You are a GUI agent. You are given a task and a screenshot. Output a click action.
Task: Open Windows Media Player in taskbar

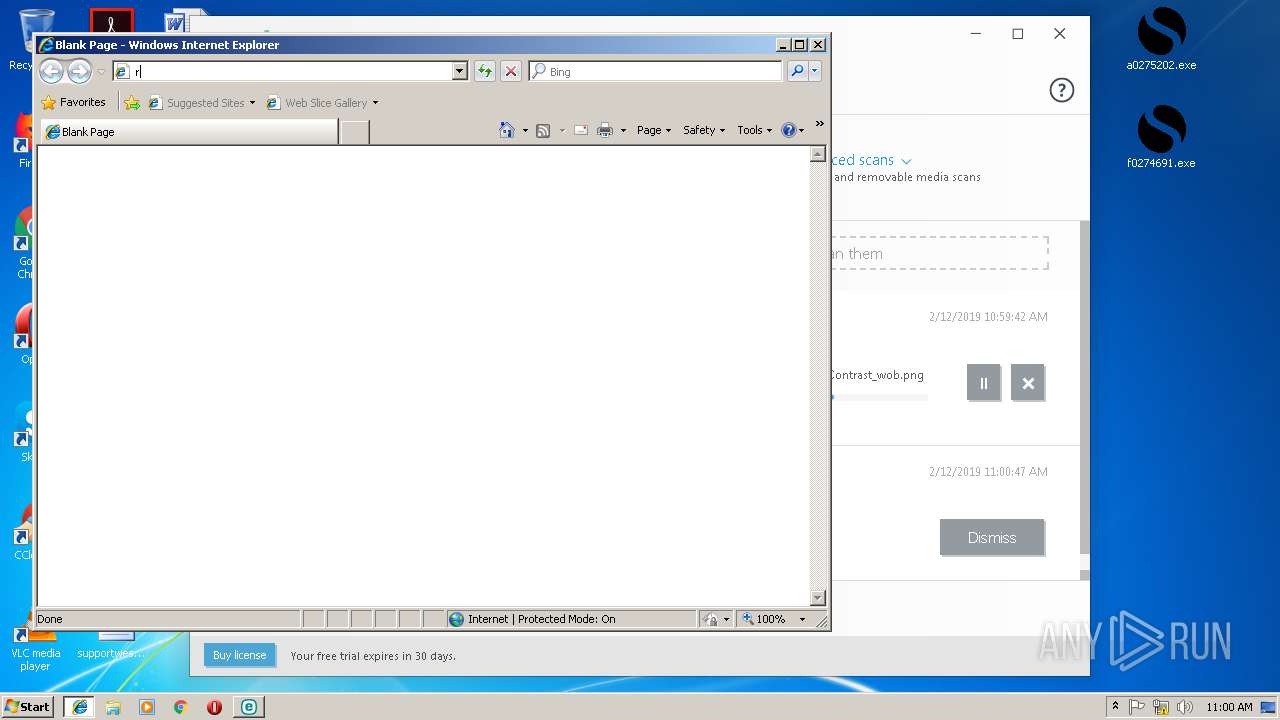tap(147, 707)
